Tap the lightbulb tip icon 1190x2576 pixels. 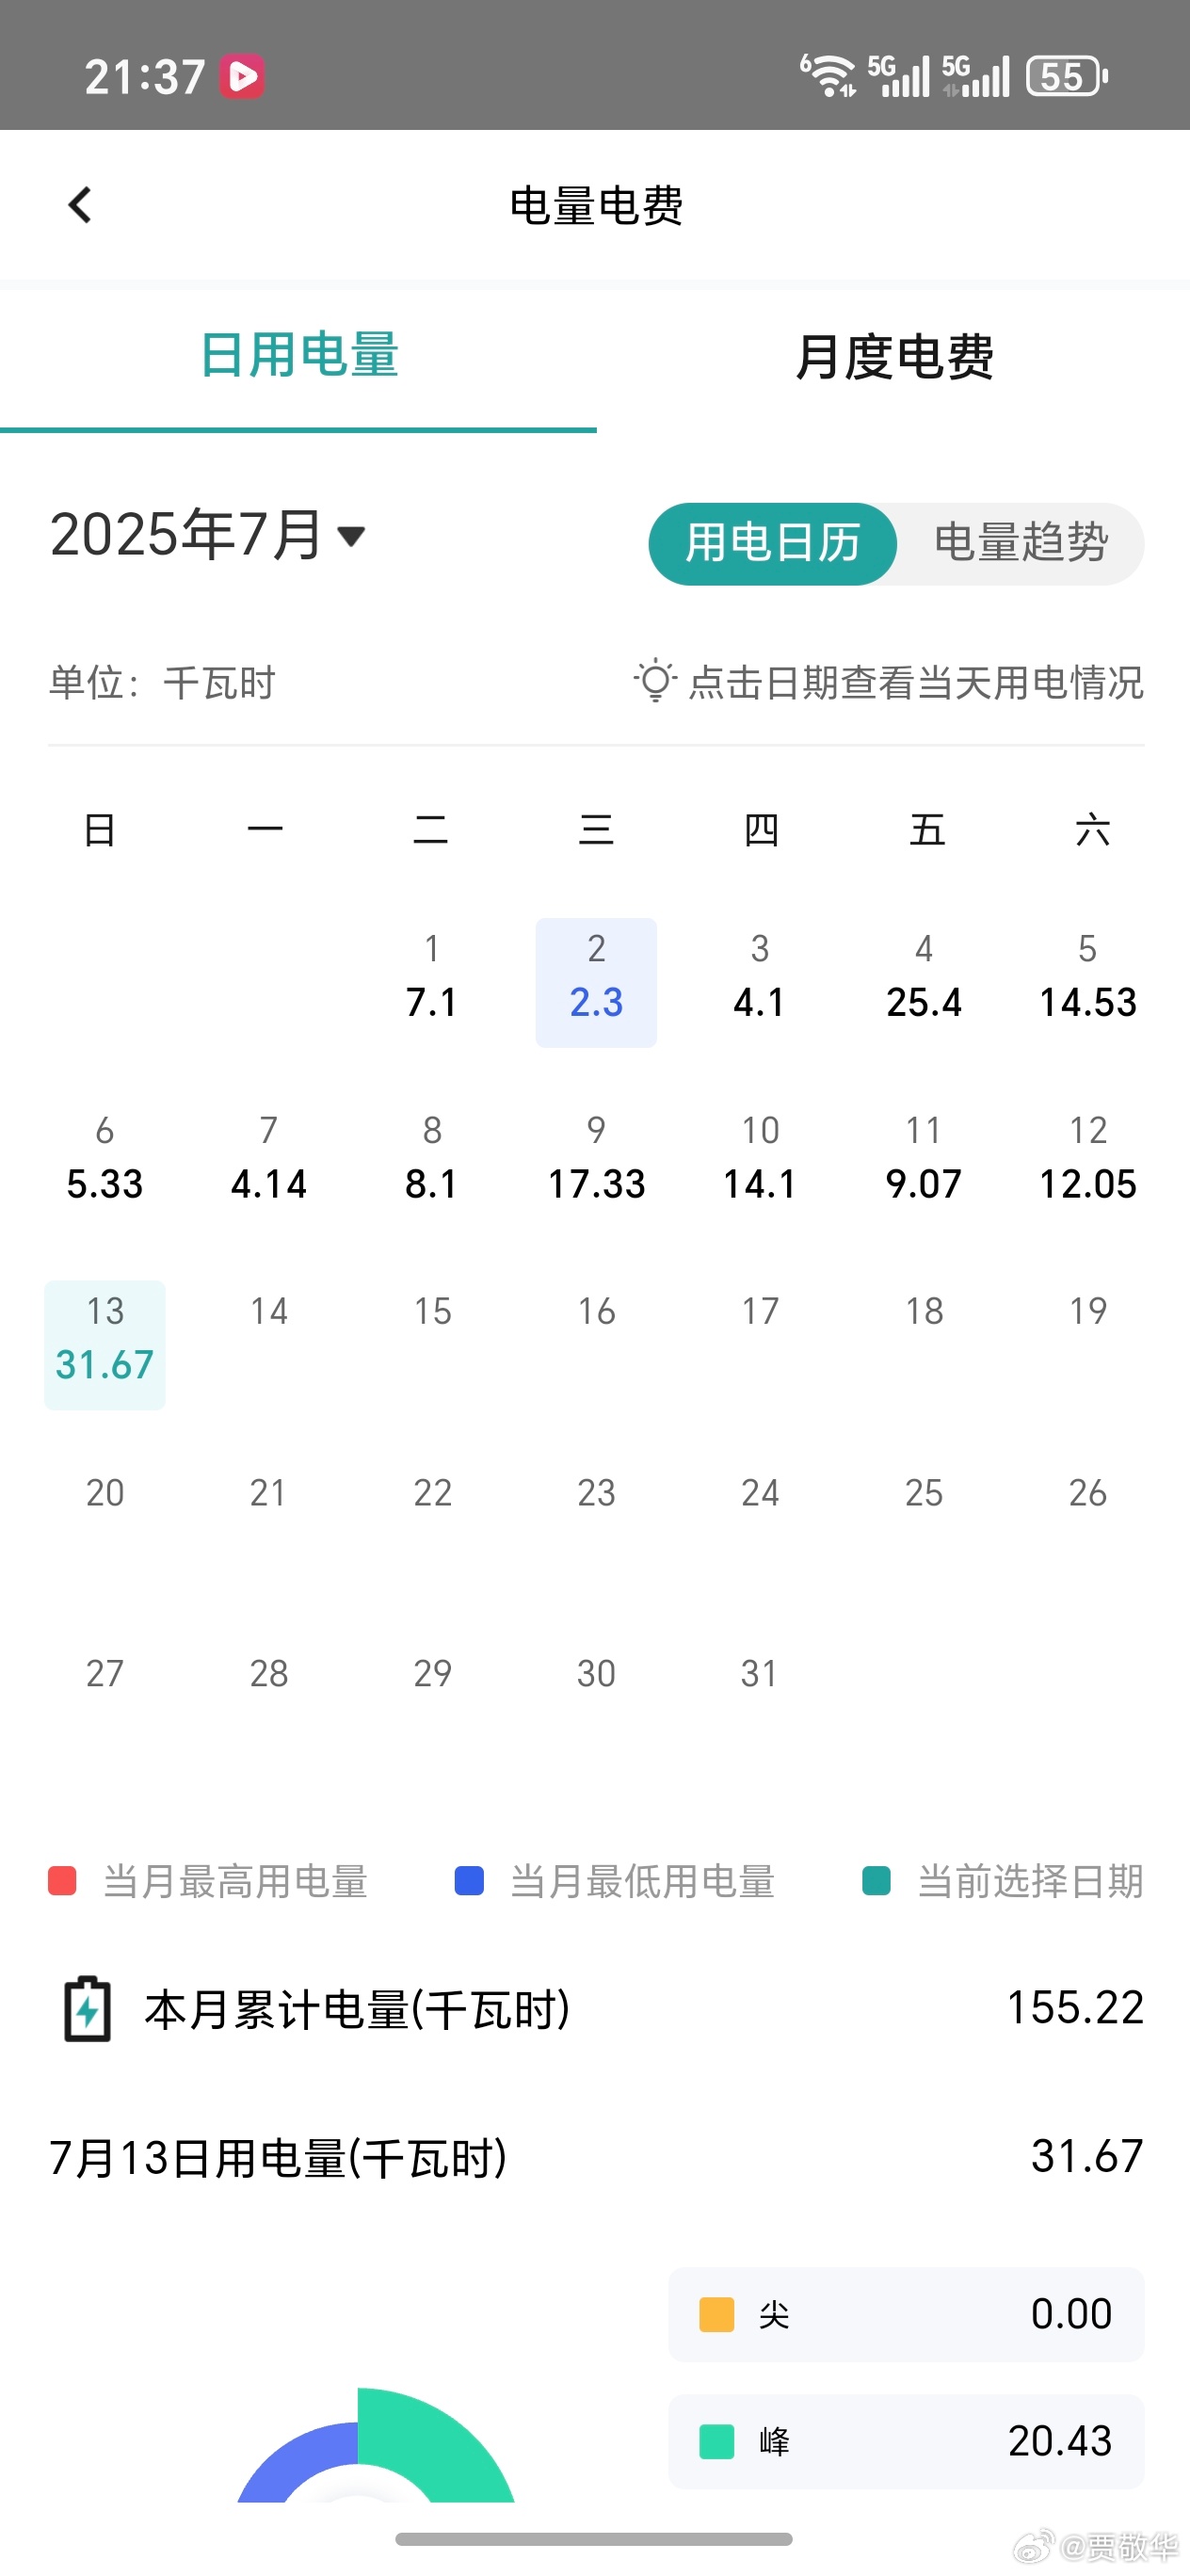(655, 681)
